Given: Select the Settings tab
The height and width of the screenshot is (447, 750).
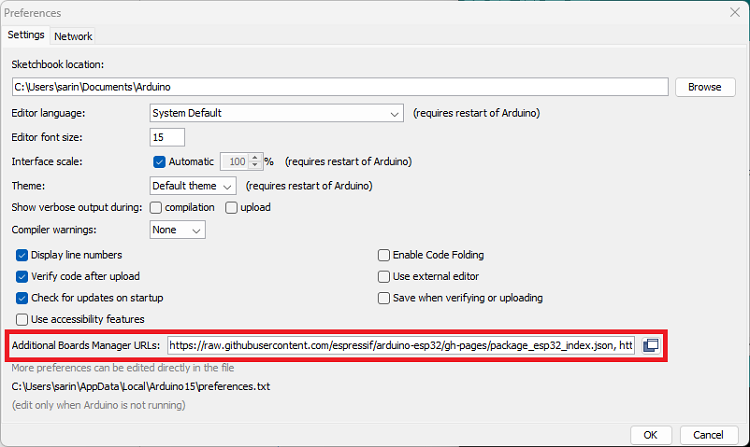Looking at the screenshot, I should (x=27, y=35).
